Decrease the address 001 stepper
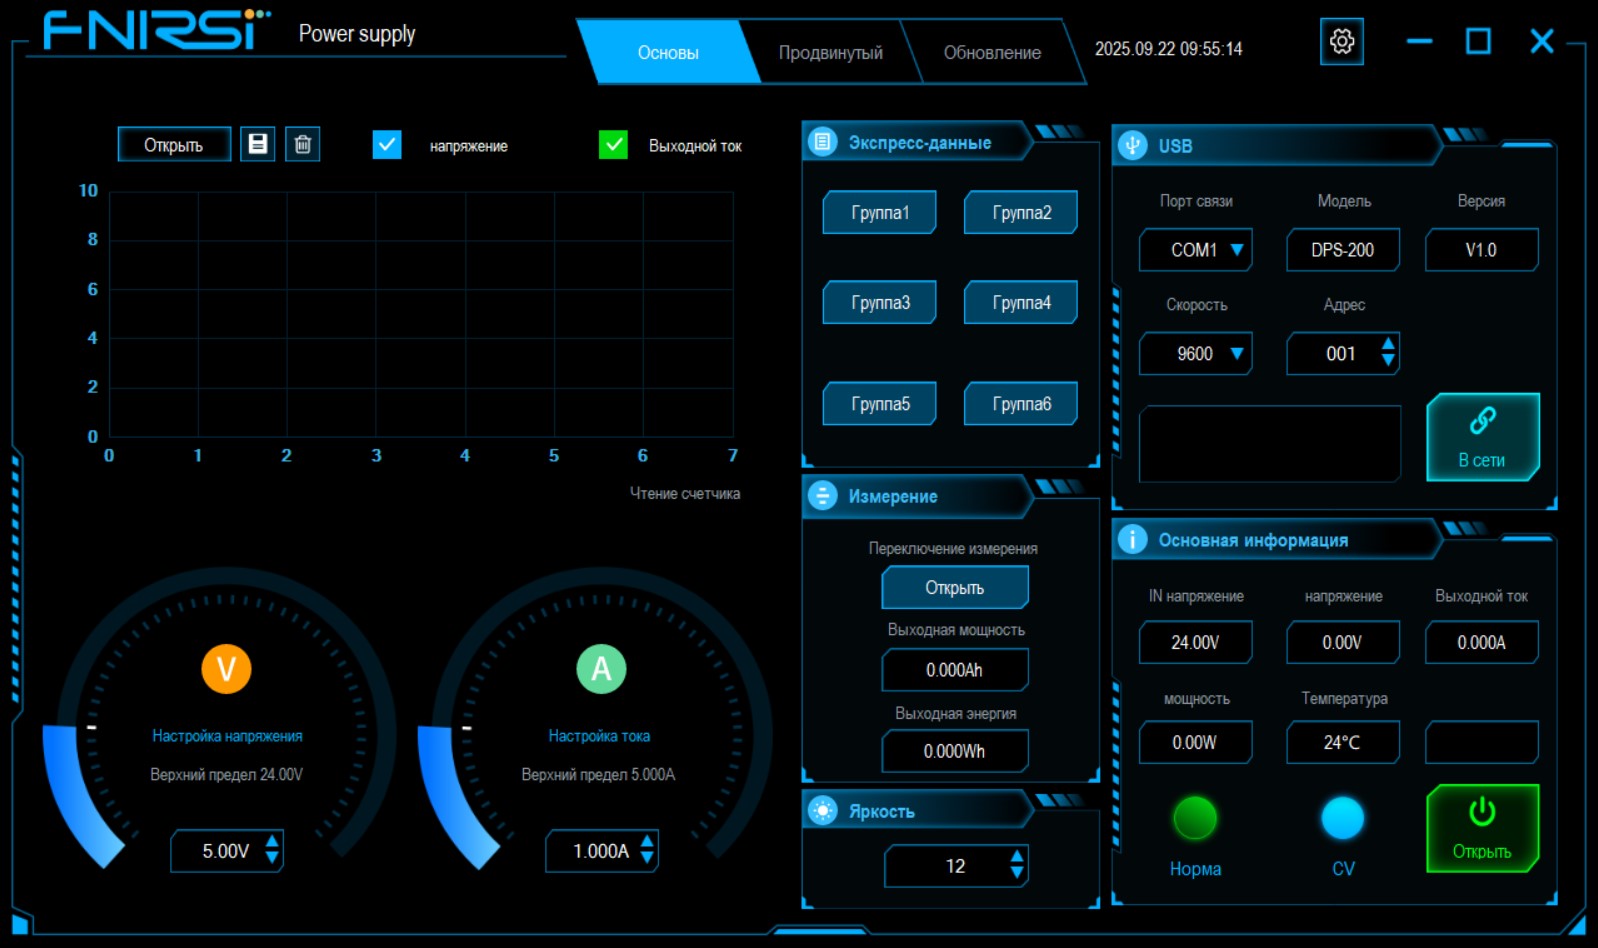1598x948 pixels. click(1388, 361)
